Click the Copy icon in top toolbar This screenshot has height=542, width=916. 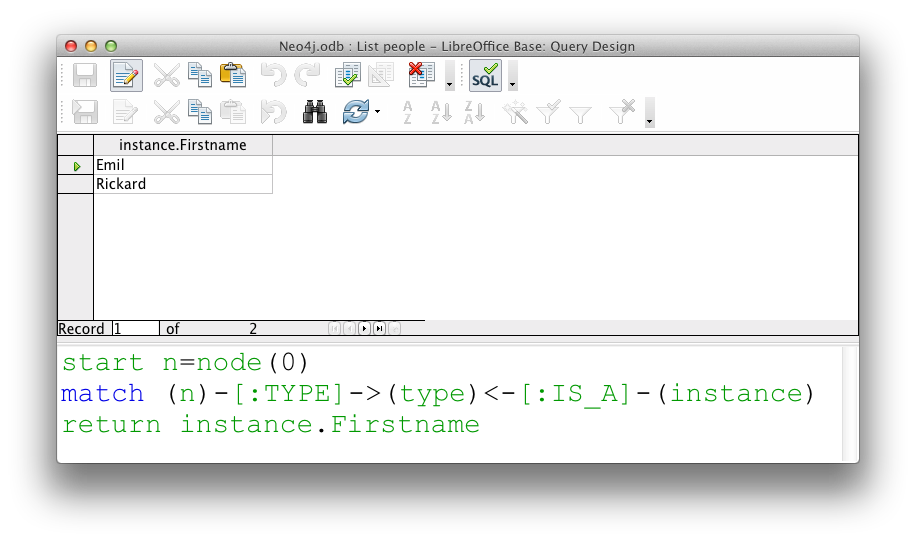[200, 75]
